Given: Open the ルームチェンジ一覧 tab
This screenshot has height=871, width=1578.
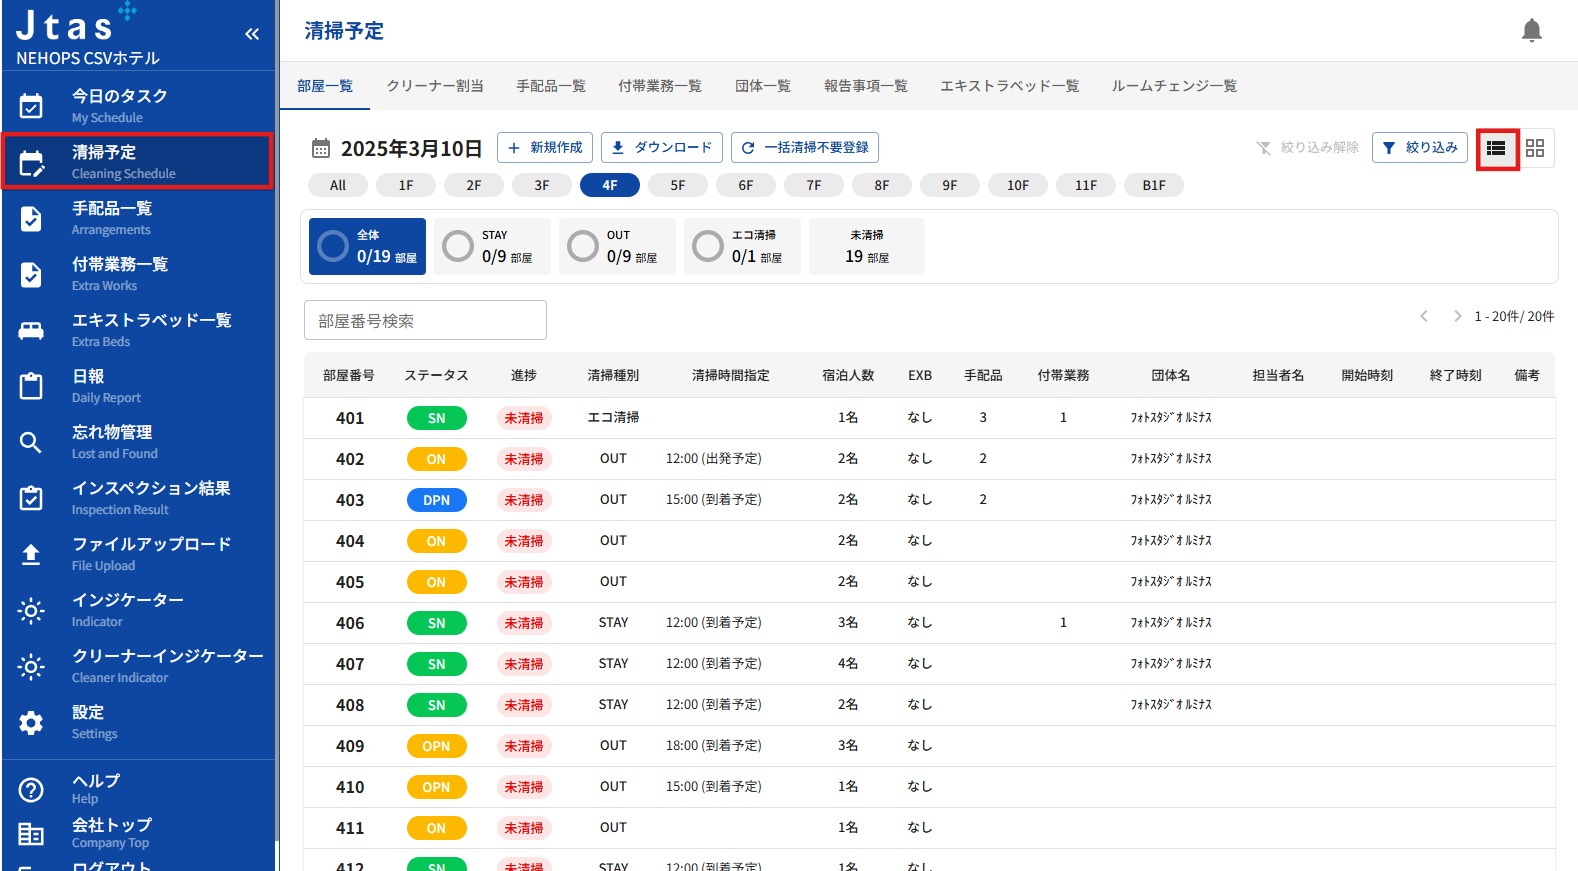Looking at the screenshot, I should 1174,86.
